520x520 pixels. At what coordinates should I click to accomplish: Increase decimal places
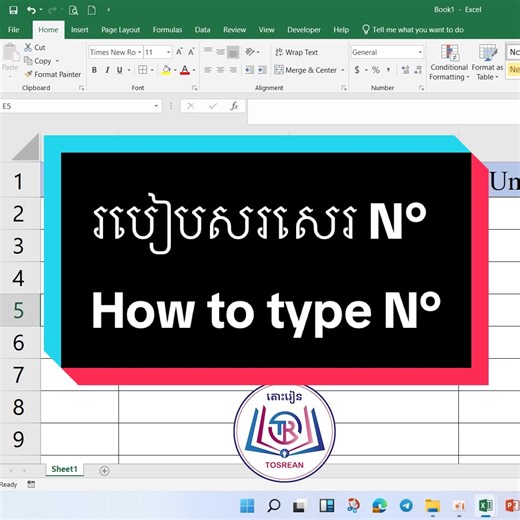pos(405,70)
